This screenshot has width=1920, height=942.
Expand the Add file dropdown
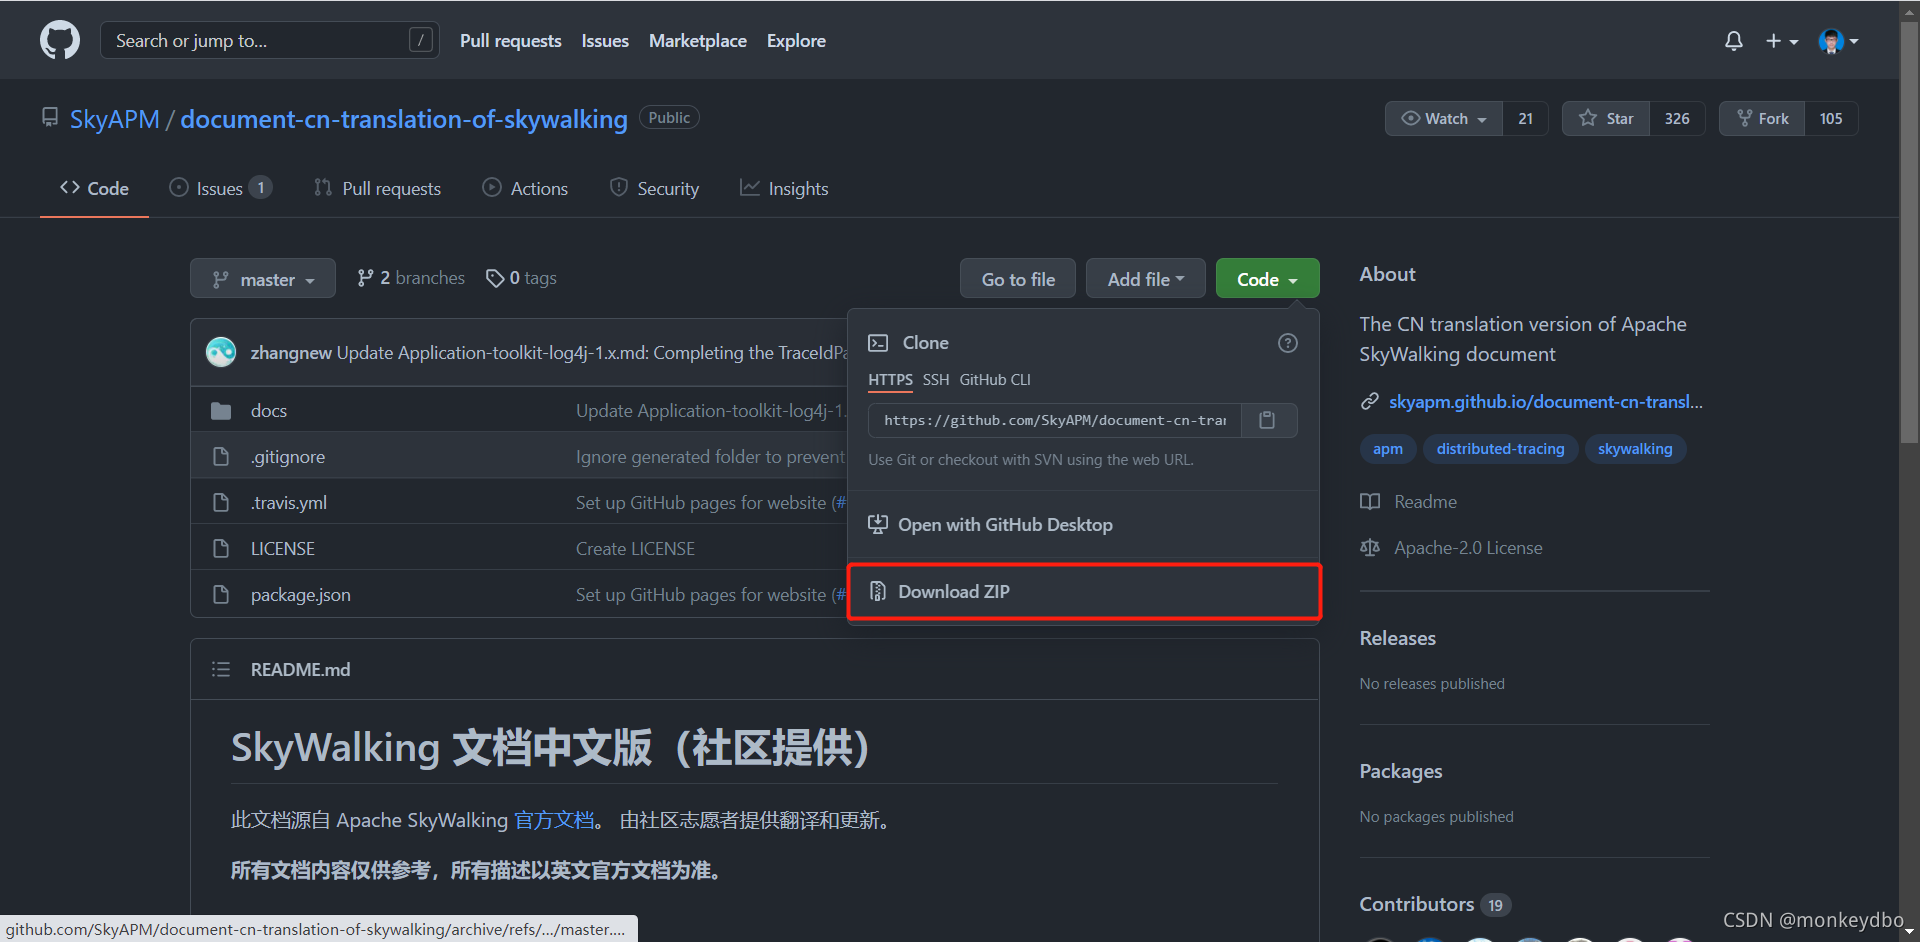point(1146,279)
